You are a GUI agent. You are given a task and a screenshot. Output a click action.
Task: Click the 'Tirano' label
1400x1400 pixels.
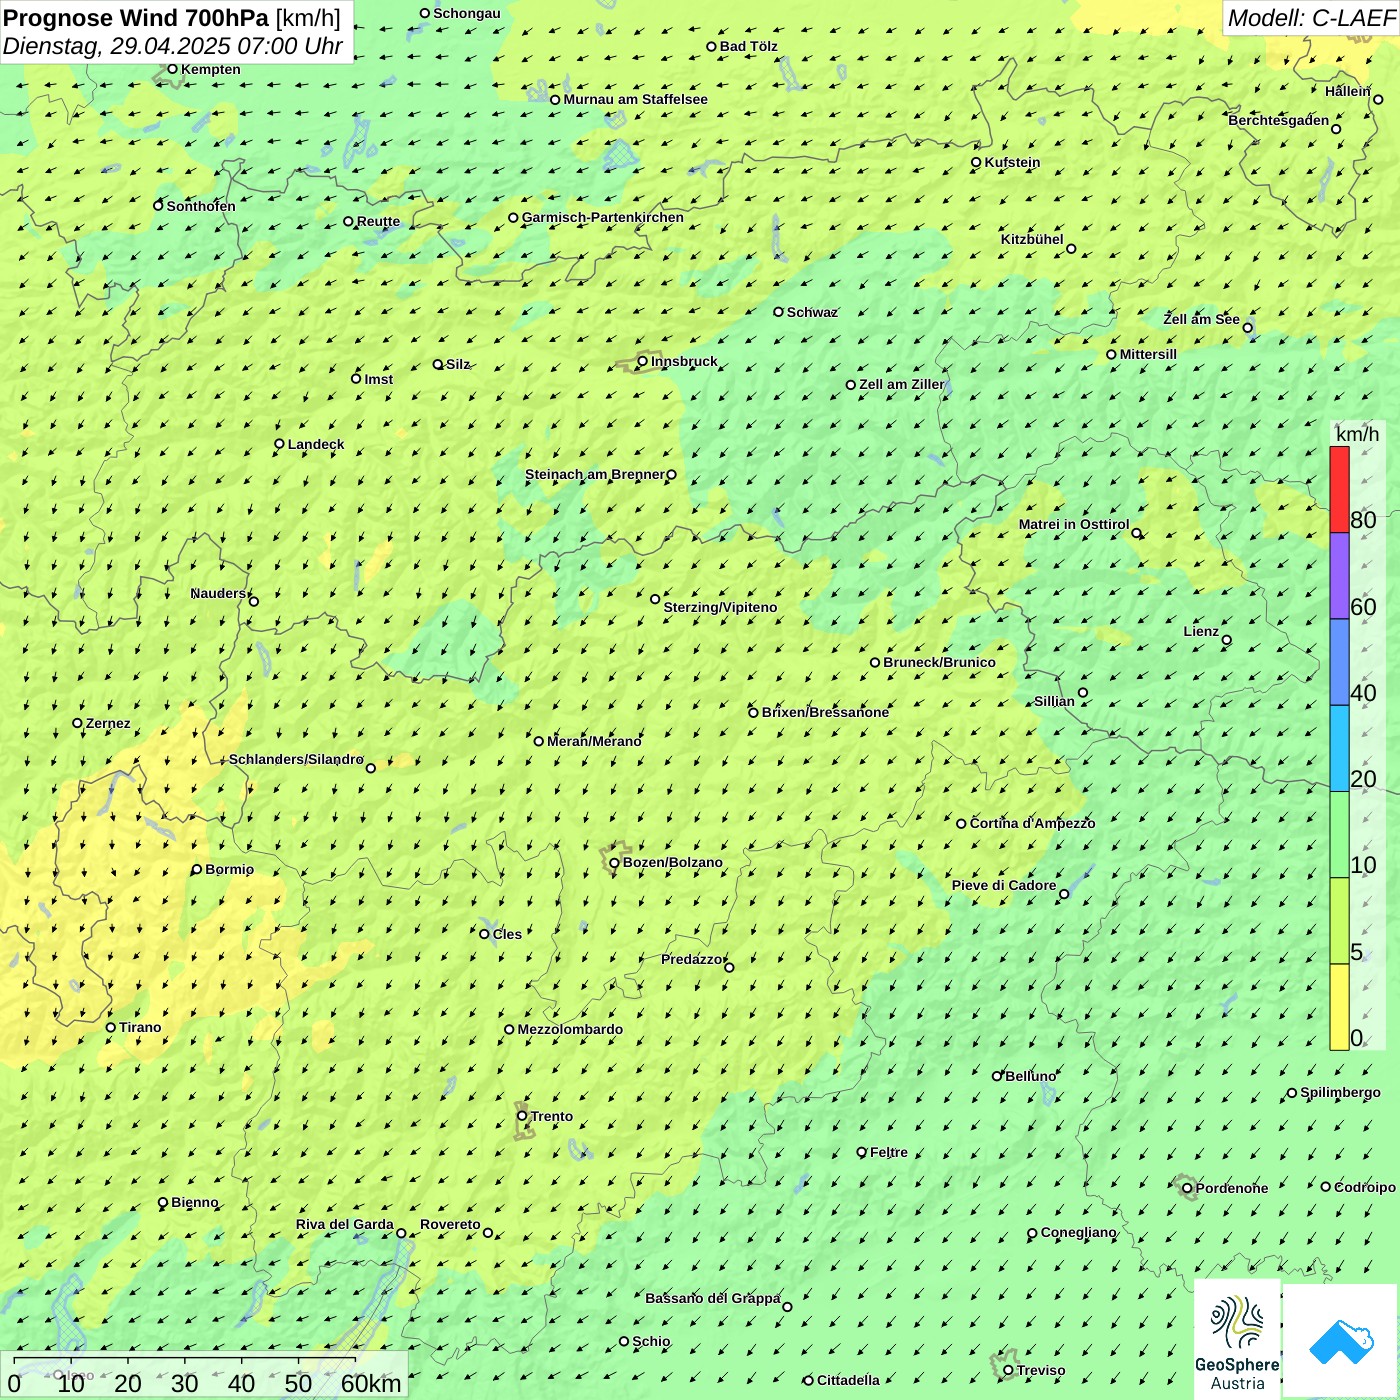(x=140, y=1027)
